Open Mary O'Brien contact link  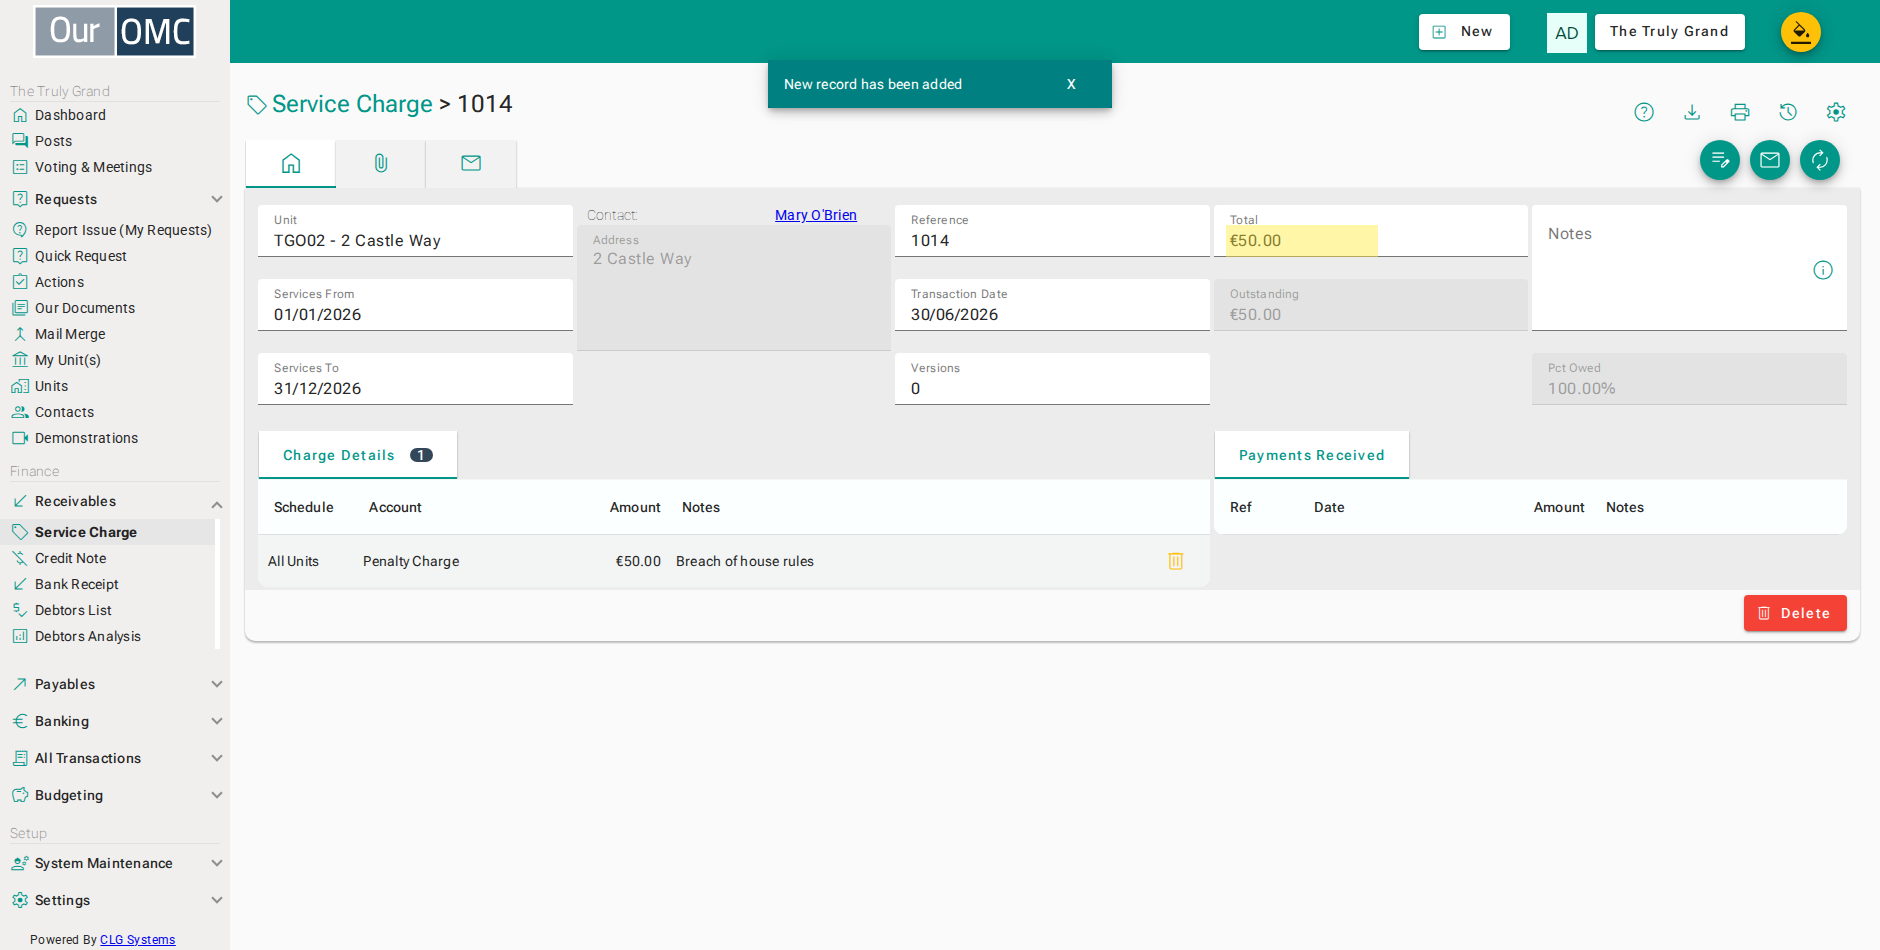pyautogui.click(x=816, y=215)
